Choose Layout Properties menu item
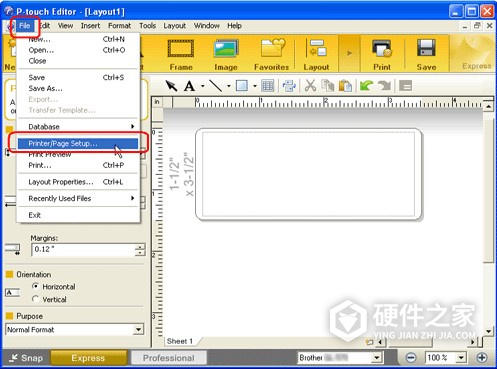Screen dimensions: 497x369 coord(78,182)
